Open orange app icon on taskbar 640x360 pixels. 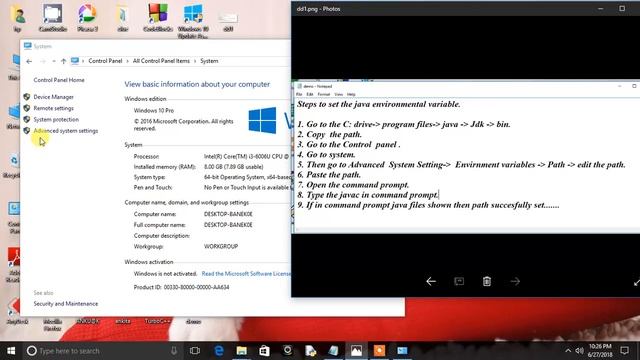(379, 351)
